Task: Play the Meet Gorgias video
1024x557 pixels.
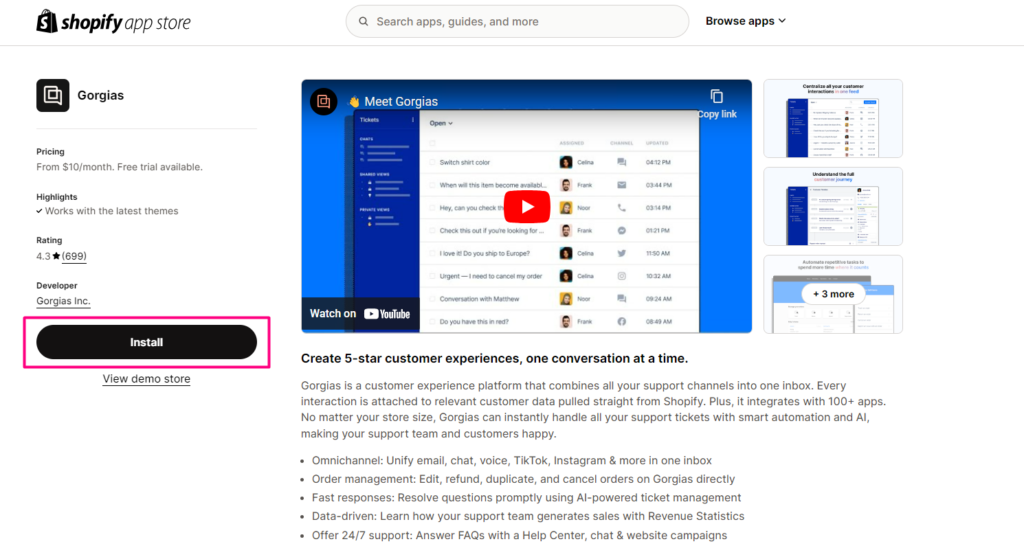Action: (x=527, y=207)
